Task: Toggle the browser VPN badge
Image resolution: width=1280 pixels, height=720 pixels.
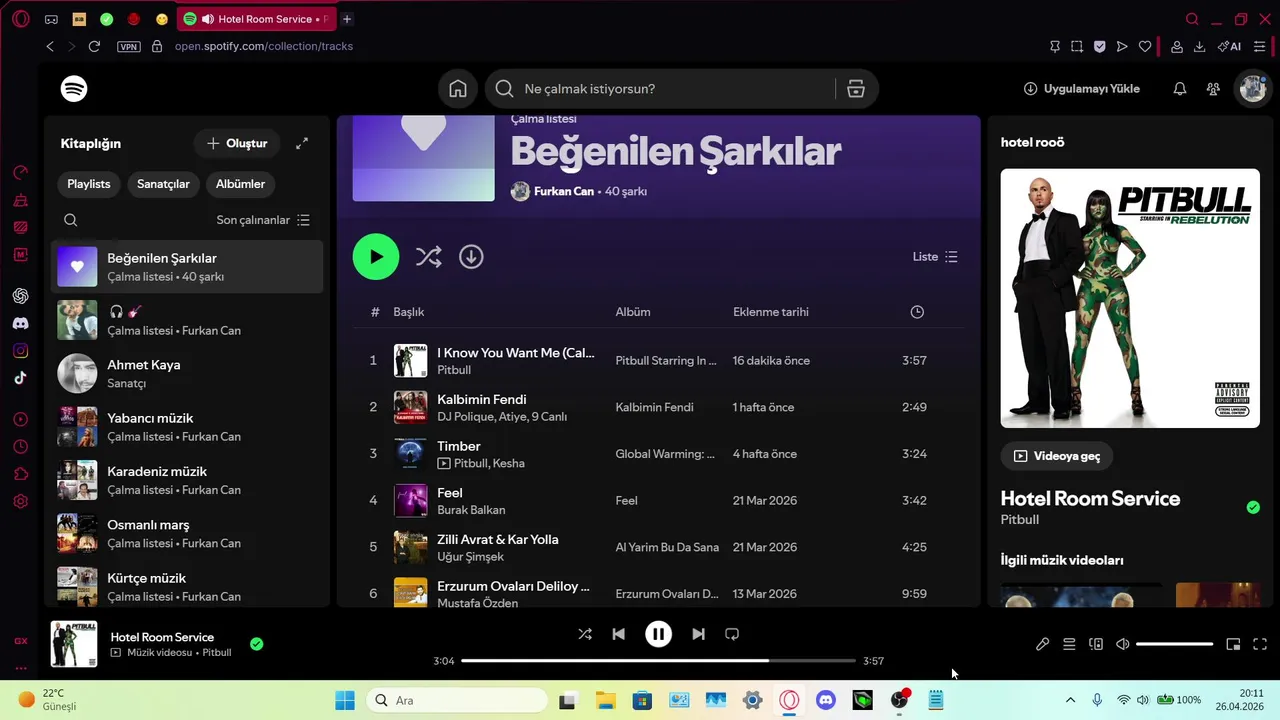Action: 129,46
